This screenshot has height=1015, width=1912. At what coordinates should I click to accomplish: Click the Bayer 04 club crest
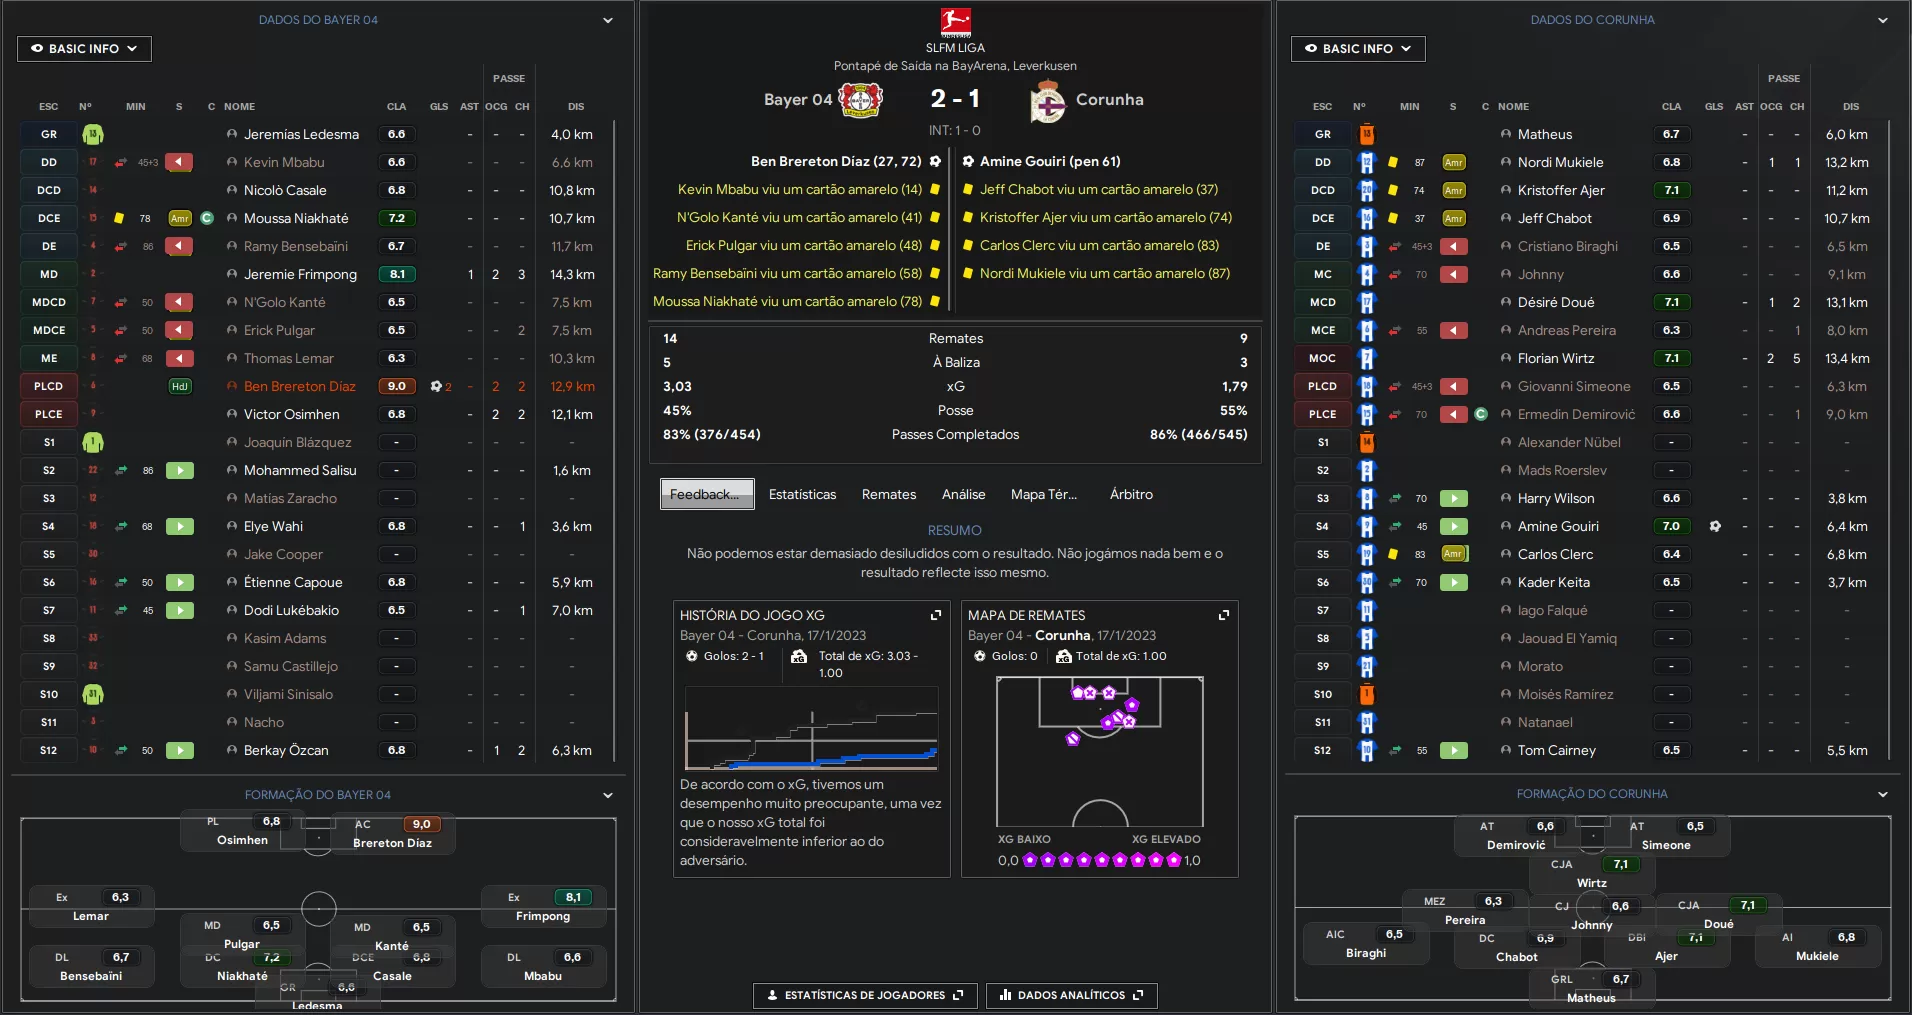pyautogui.click(x=860, y=99)
